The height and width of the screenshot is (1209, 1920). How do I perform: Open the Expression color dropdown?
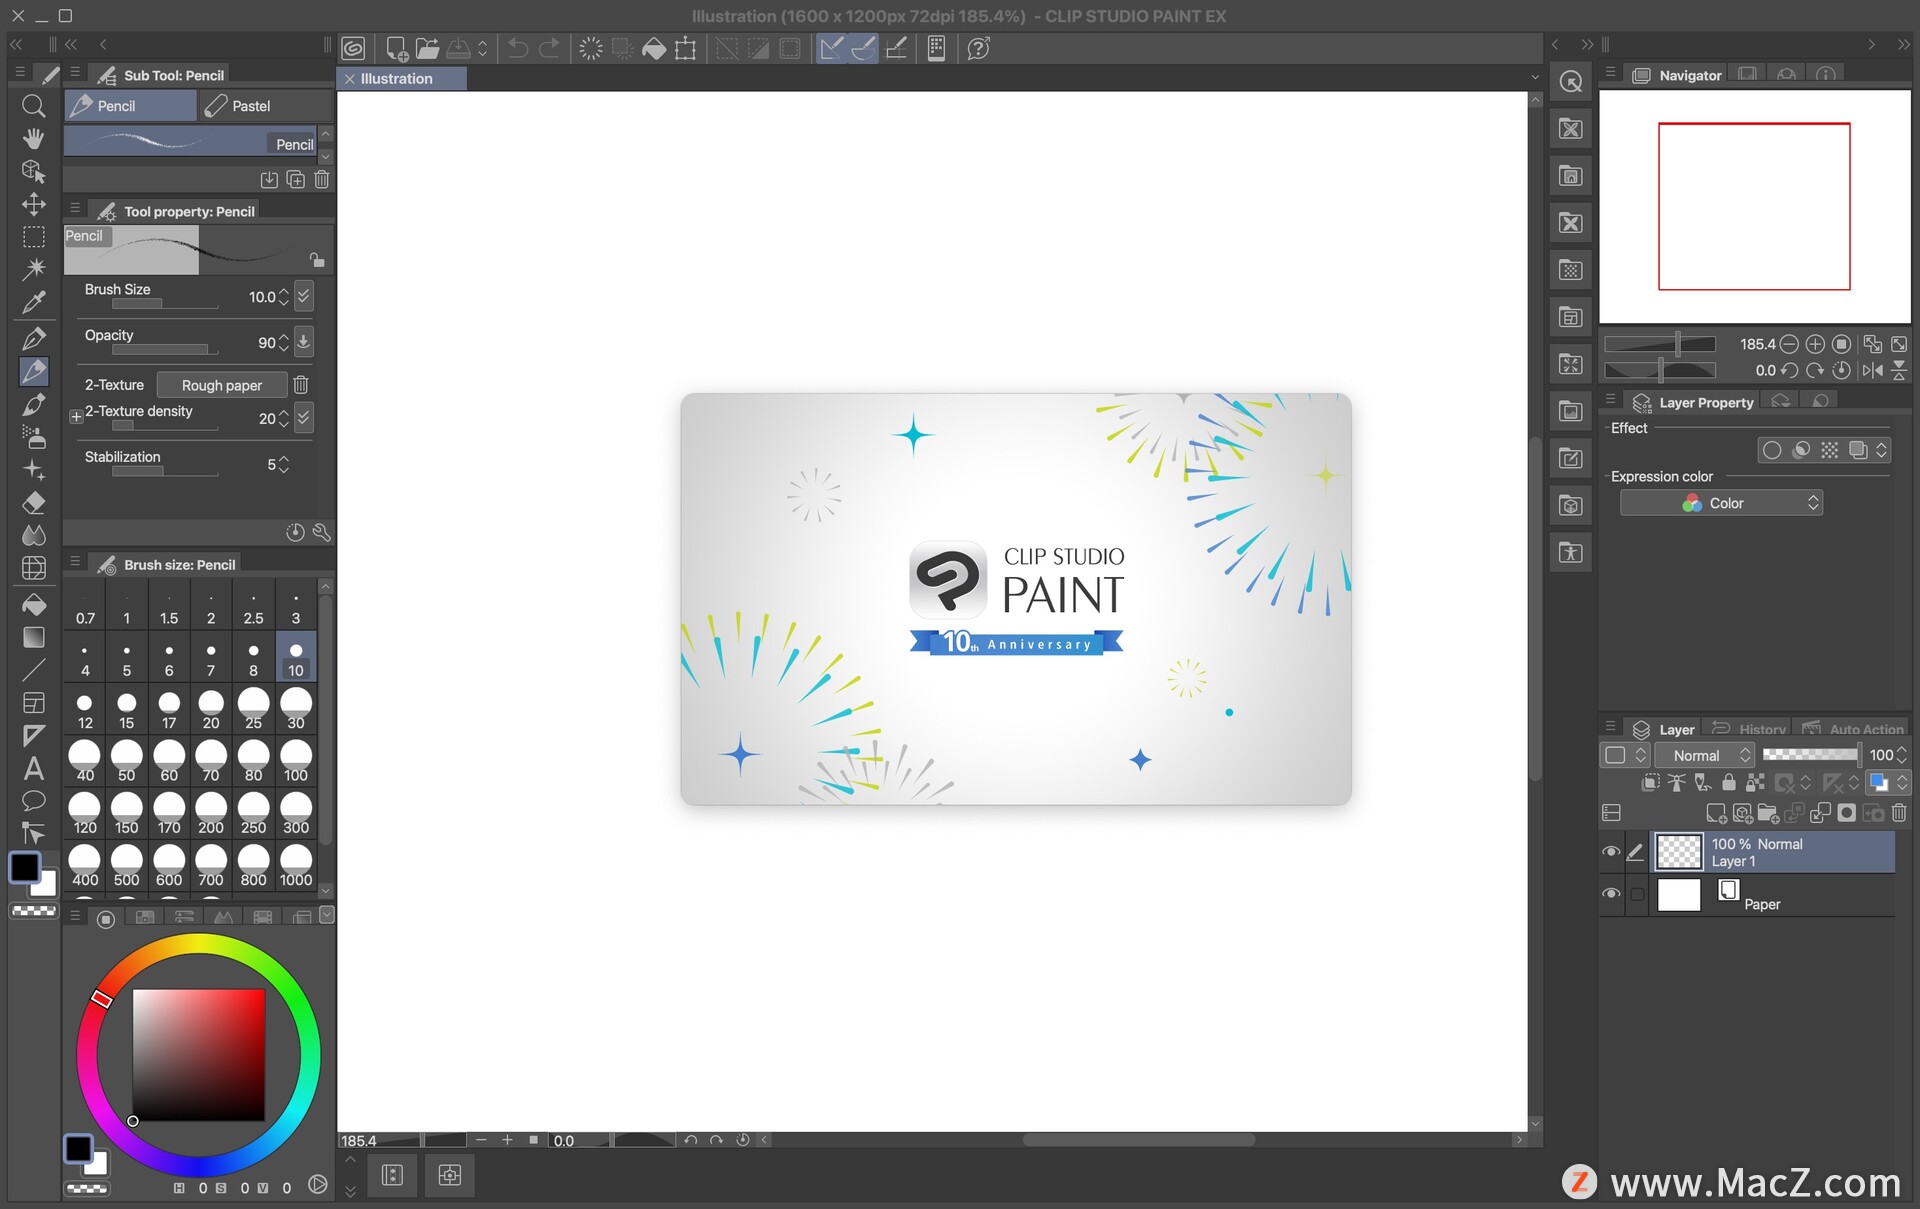tap(1721, 503)
